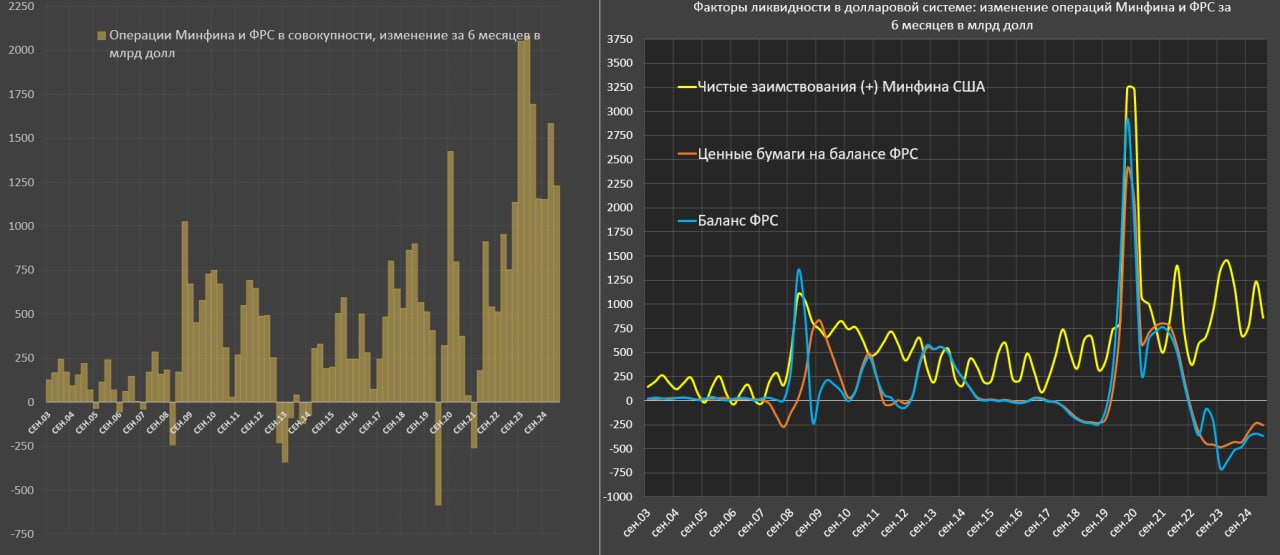Viewport: 1280px width, 555px height.
Task: Click the yellow legend line for Минфина США
Action: [x=686, y=87]
